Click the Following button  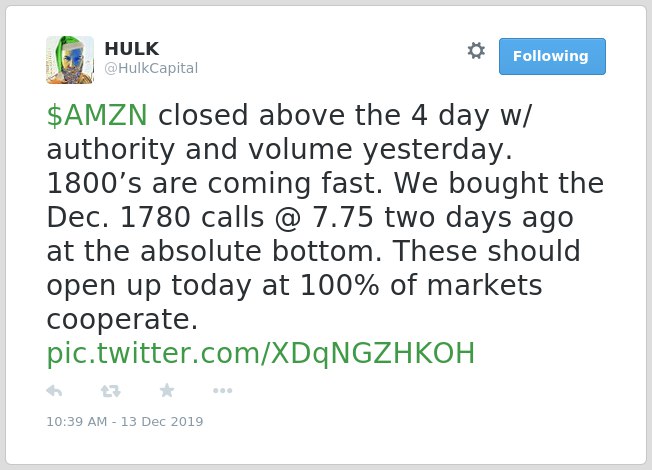(552, 57)
